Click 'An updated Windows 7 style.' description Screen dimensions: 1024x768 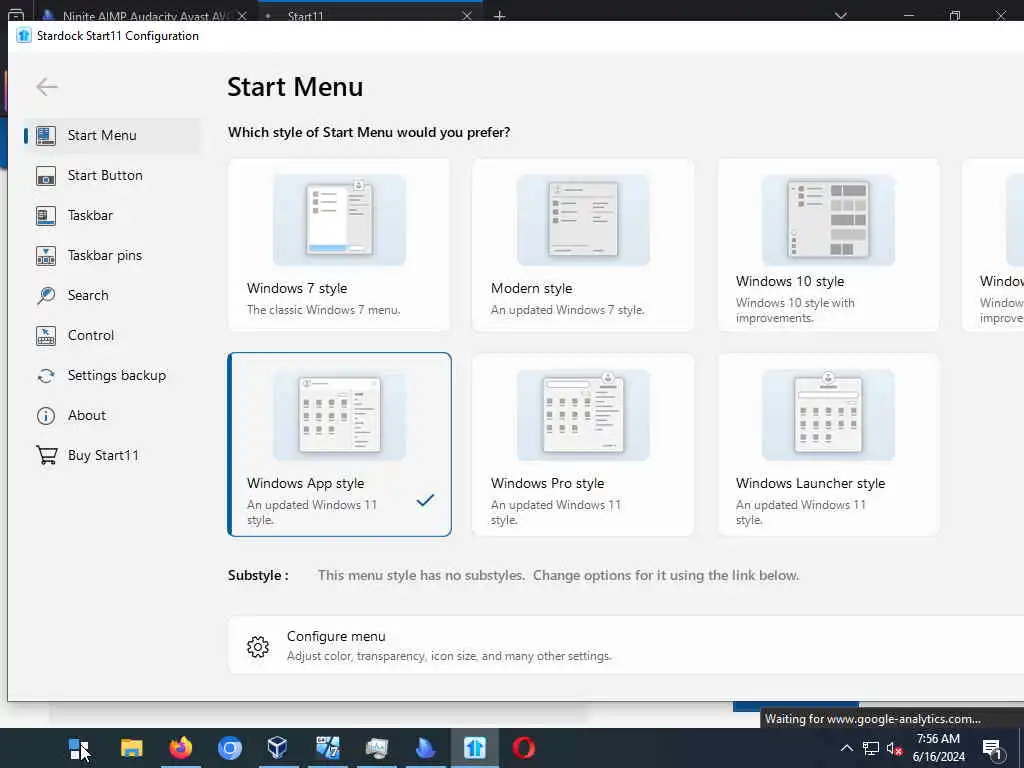pyautogui.click(x=568, y=310)
